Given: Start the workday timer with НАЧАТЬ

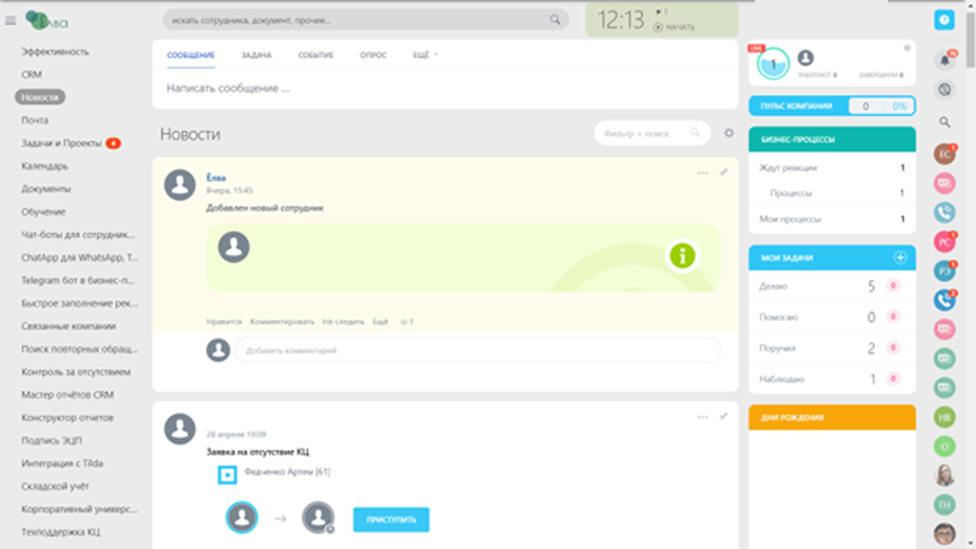Looking at the screenshot, I should pos(674,27).
